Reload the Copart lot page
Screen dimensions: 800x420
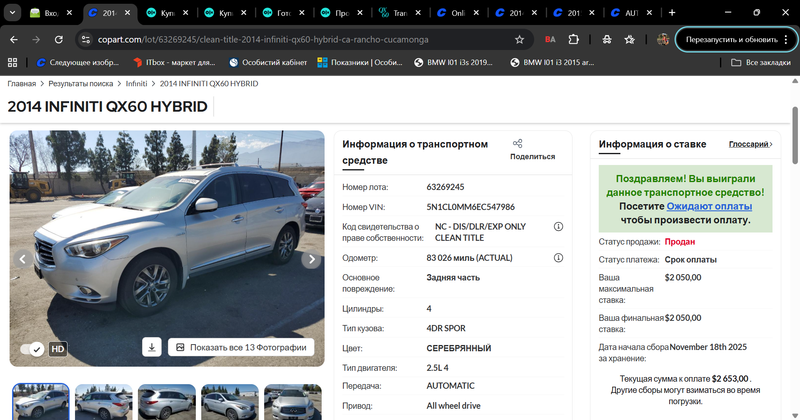[59, 39]
